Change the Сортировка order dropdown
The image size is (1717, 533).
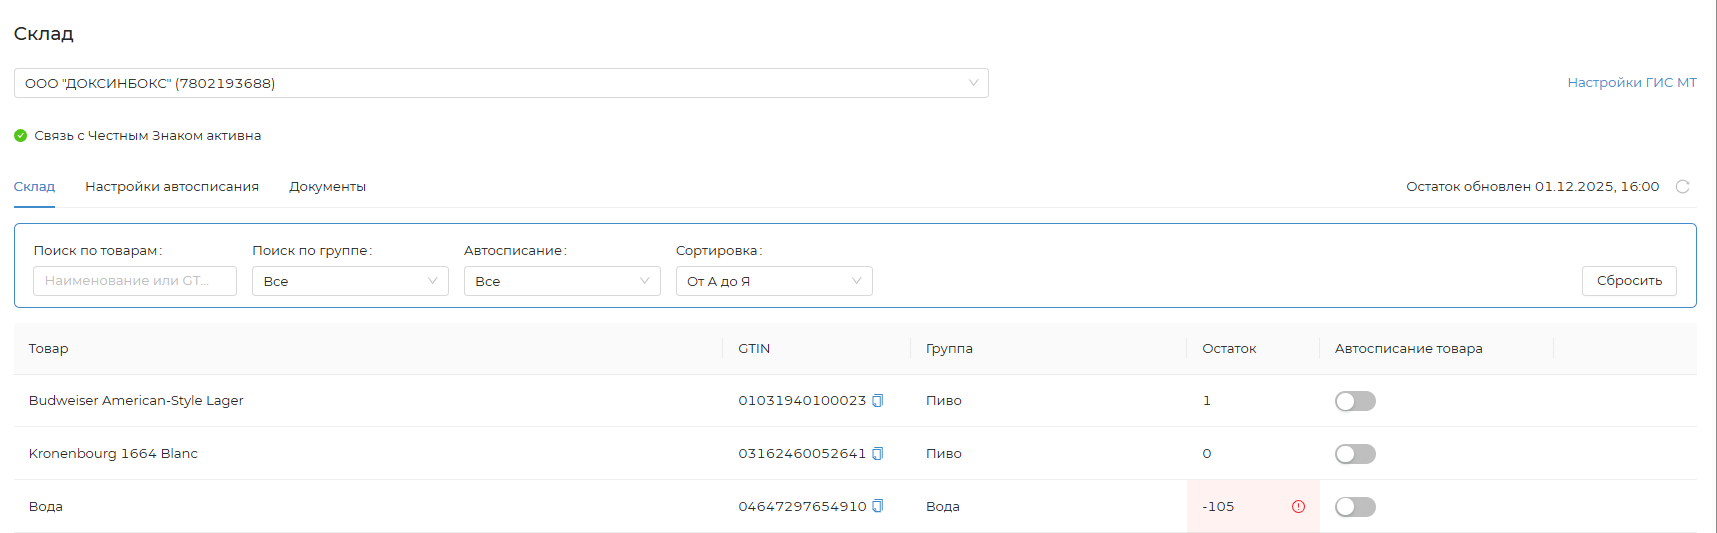tap(773, 281)
